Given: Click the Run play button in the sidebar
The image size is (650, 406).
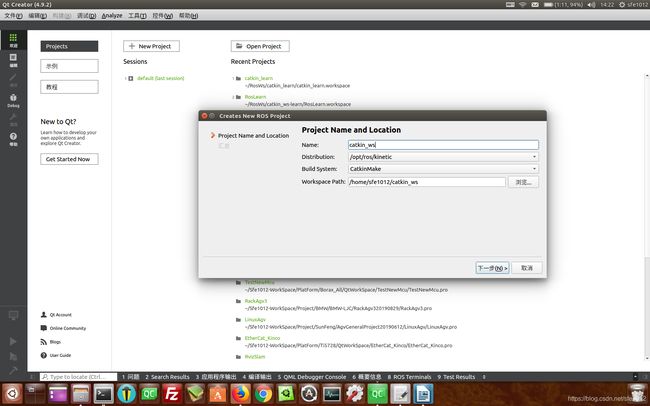Looking at the screenshot, I should click(13, 341).
